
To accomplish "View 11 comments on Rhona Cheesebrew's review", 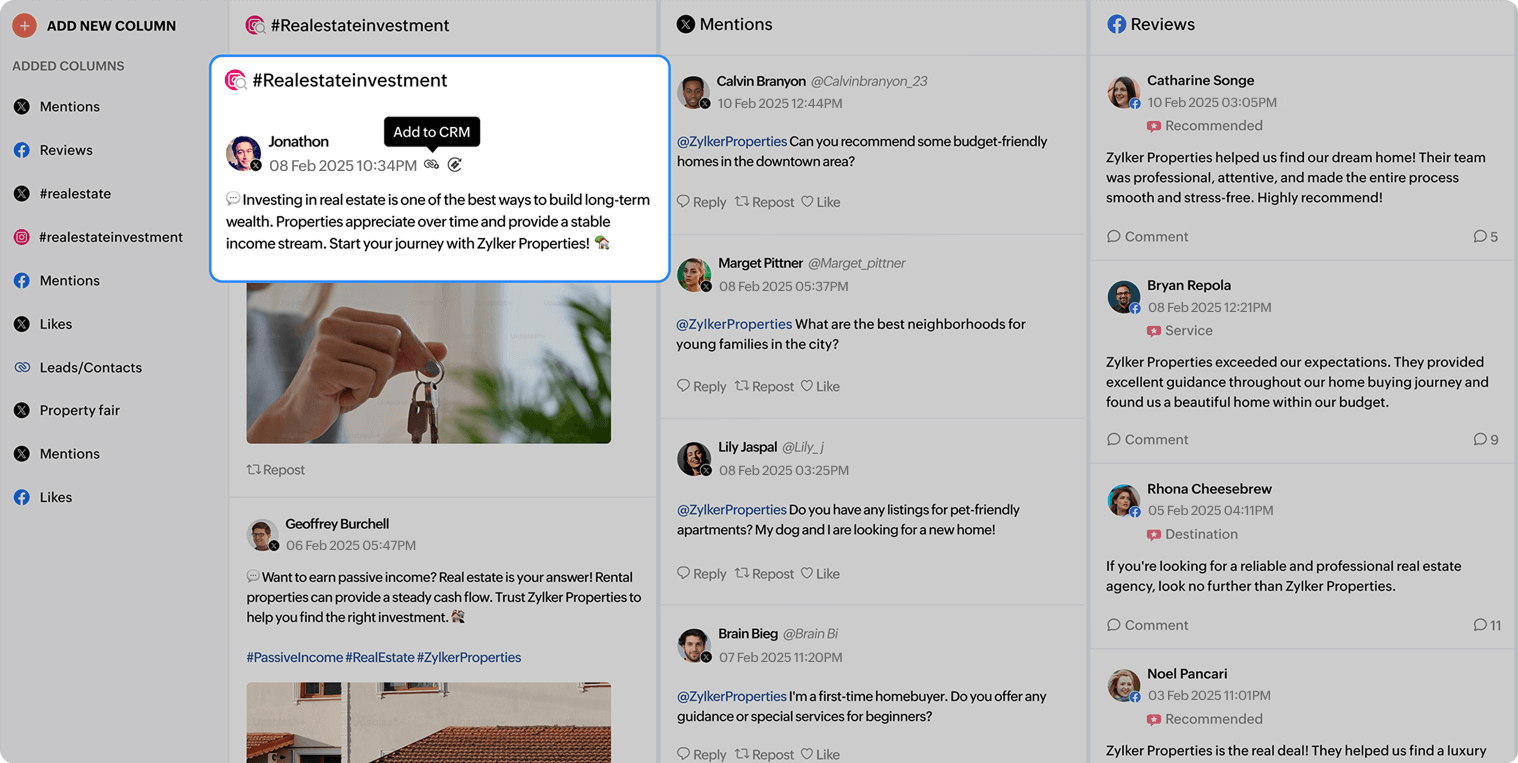I will (x=1486, y=625).
